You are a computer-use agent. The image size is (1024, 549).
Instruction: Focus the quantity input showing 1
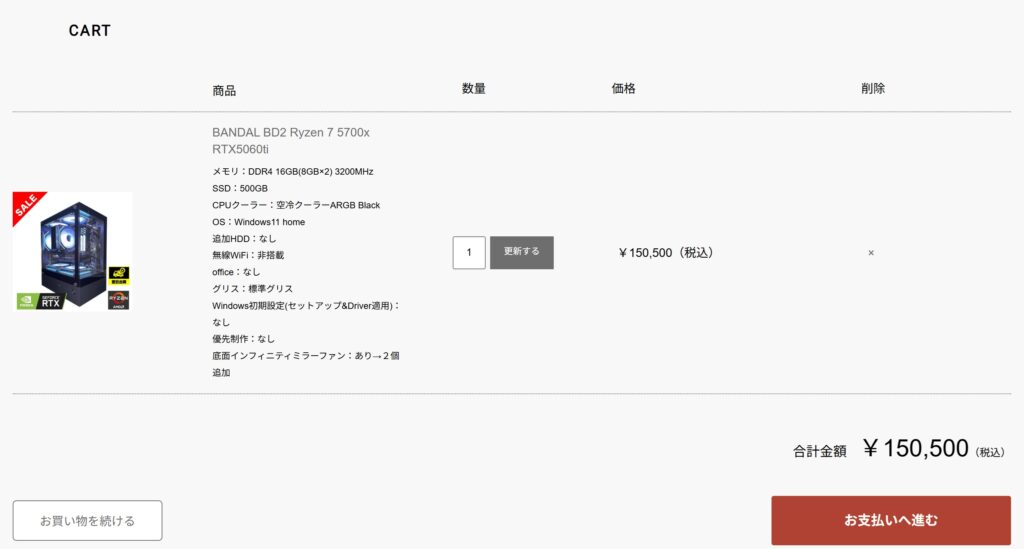469,253
